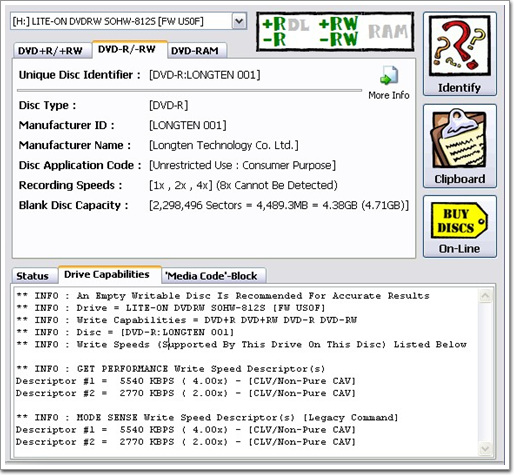Click the Manufacturer ID value [LONGTEN 001]
514x475 pixels.
pos(188,125)
